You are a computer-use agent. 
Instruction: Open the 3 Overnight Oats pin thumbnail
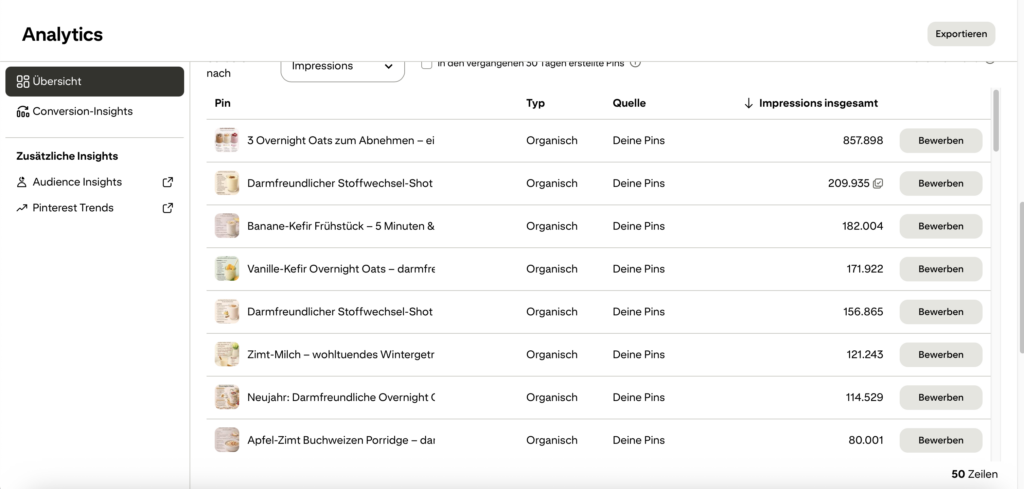(227, 140)
